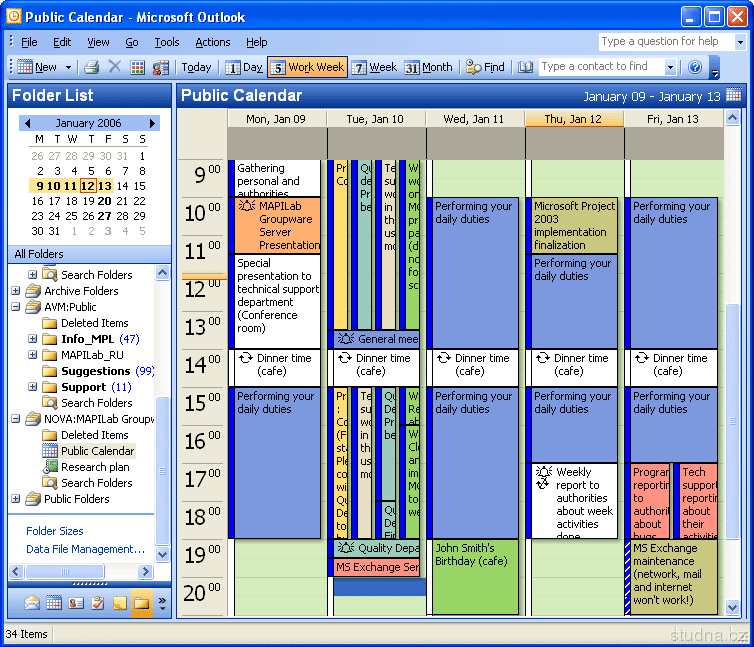The height and width of the screenshot is (647, 754).
Task: Switch calendar to Month view
Action: (428, 67)
